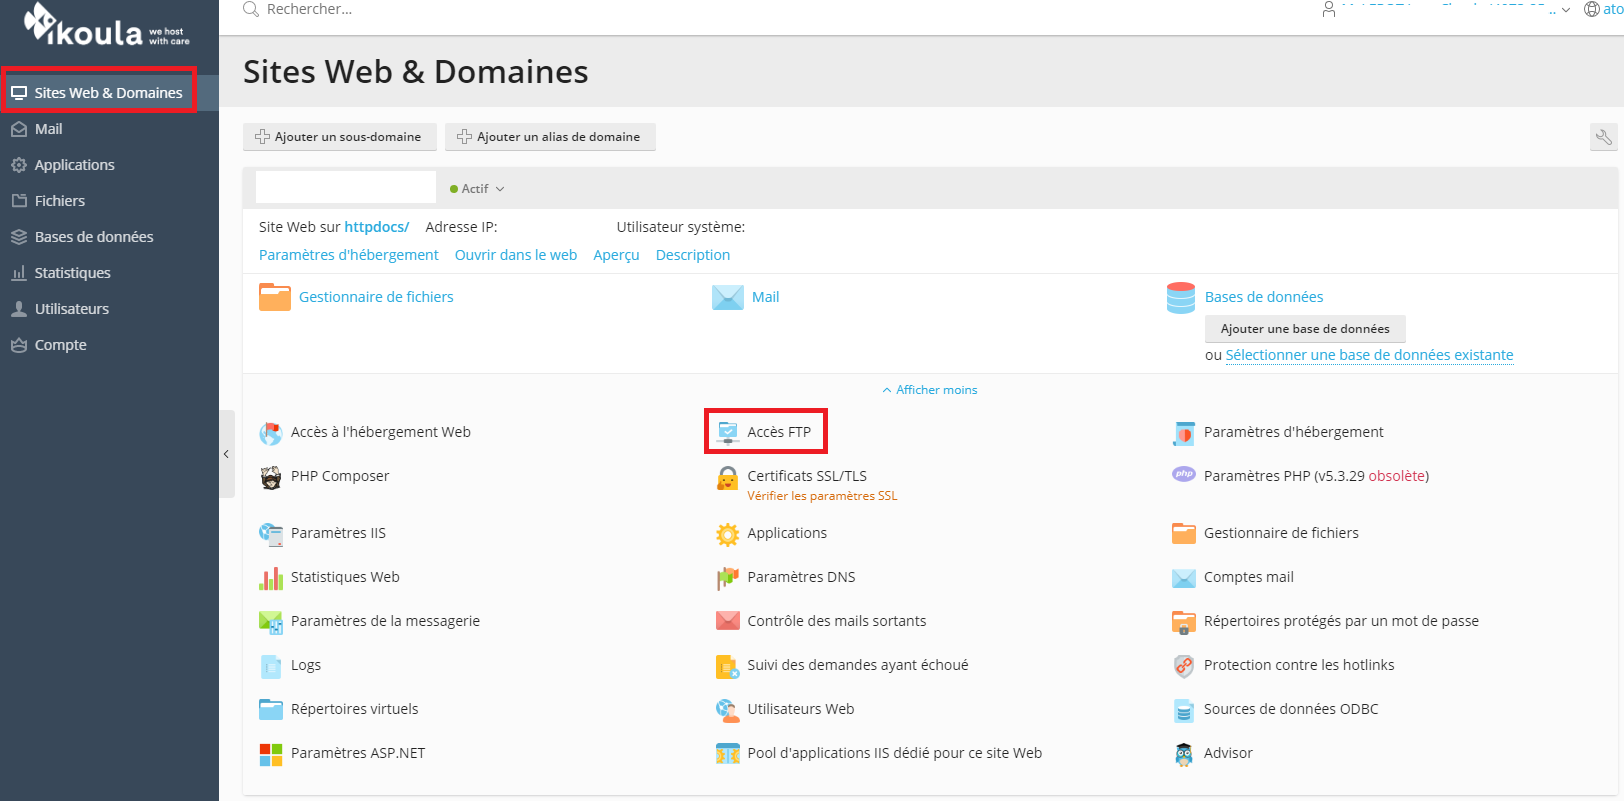Click the Statistiques Web chart icon

tap(271, 578)
